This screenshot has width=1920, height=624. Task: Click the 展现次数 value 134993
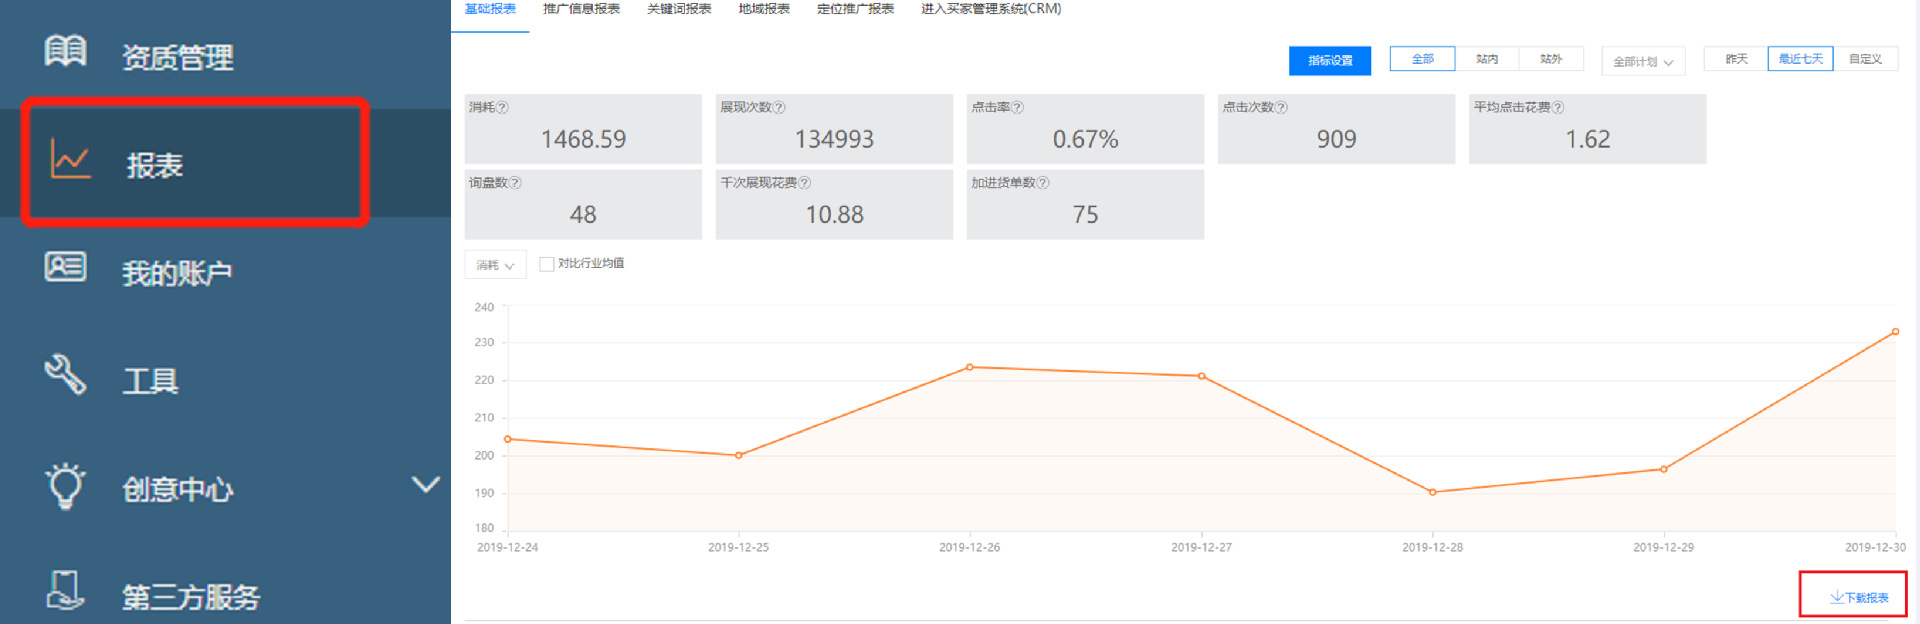(x=835, y=139)
